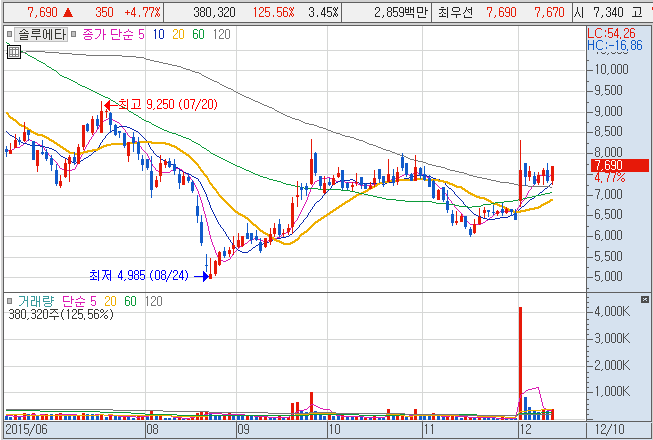Click the square marker before 거래량
The width and height of the screenshot is (653, 440).
click(9, 301)
